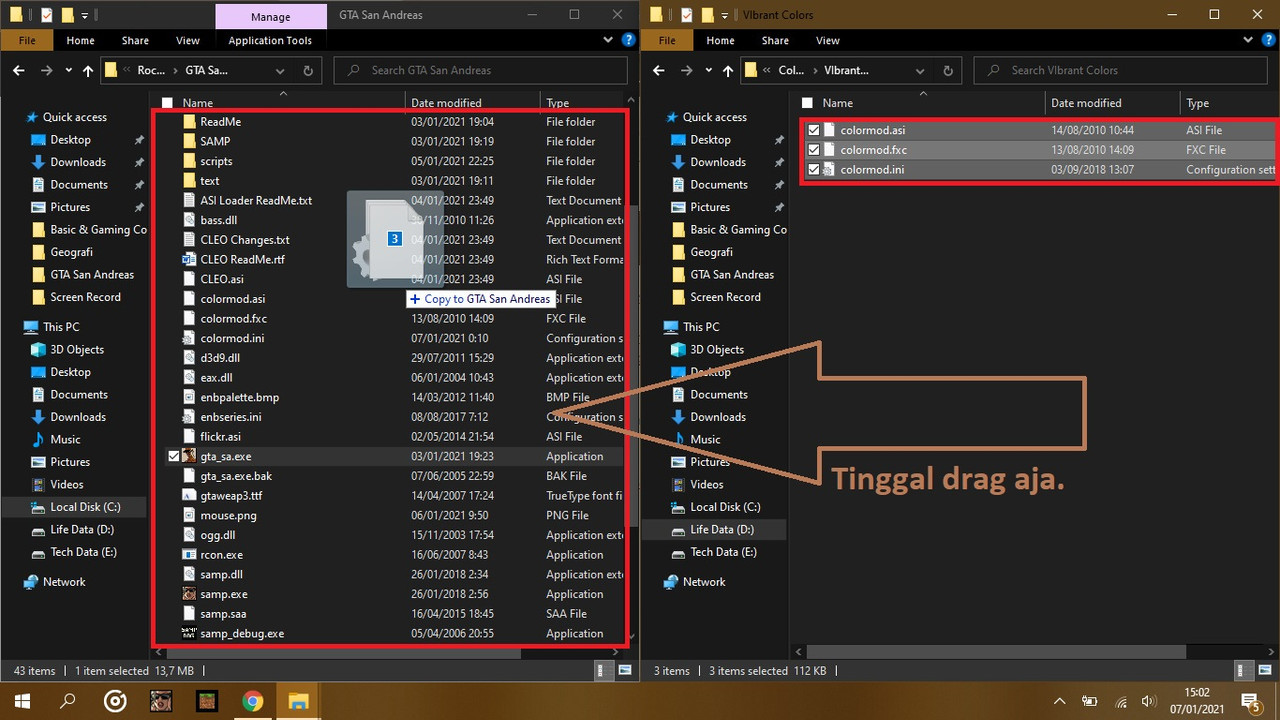The width and height of the screenshot is (1280, 720).
Task: Uncheck colormod.asi checkbox in Vibrant Colors window
Action: [x=814, y=130]
